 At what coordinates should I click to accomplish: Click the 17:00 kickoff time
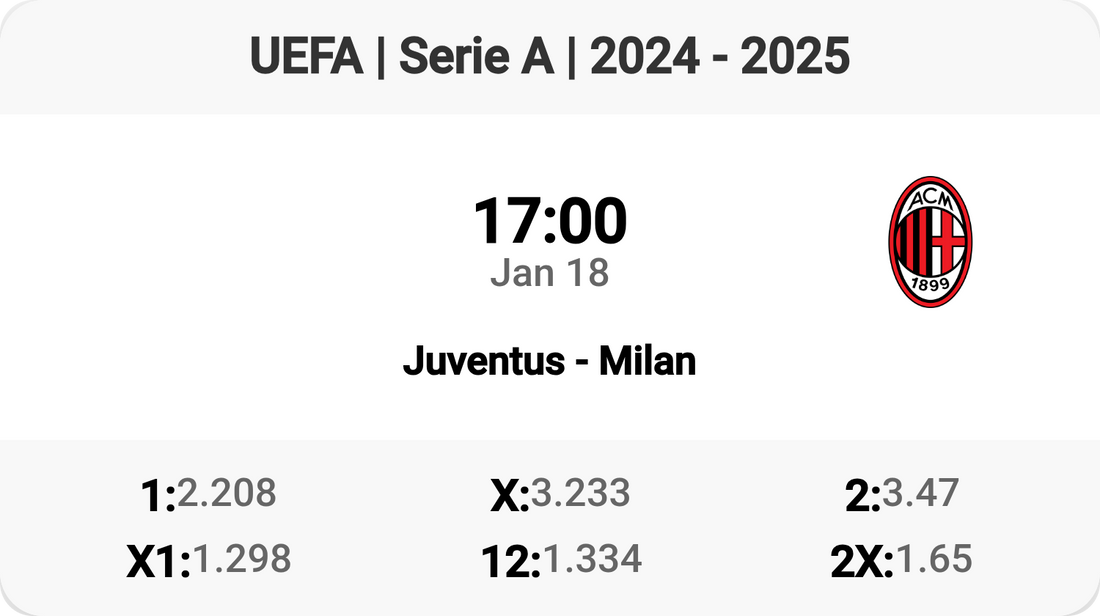point(550,222)
